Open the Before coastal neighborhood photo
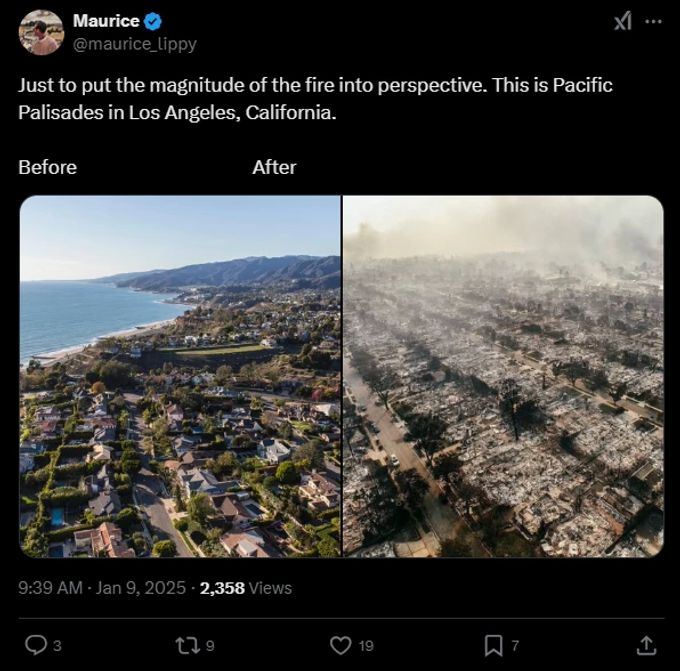Image resolution: width=680 pixels, height=671 pixels. point(180,376)
